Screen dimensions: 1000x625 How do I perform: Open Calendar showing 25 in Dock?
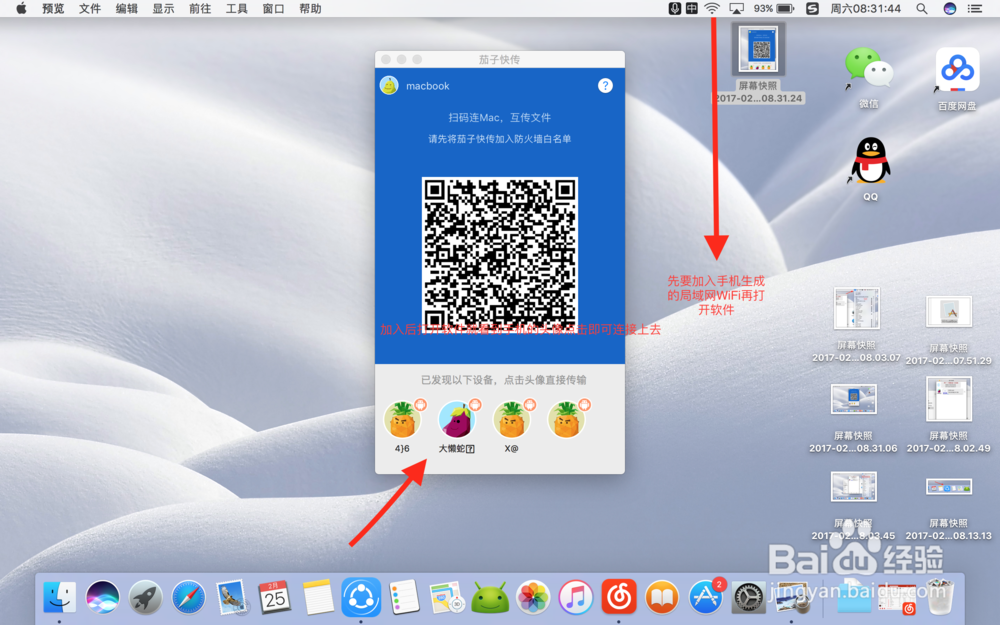coord(275,598)
